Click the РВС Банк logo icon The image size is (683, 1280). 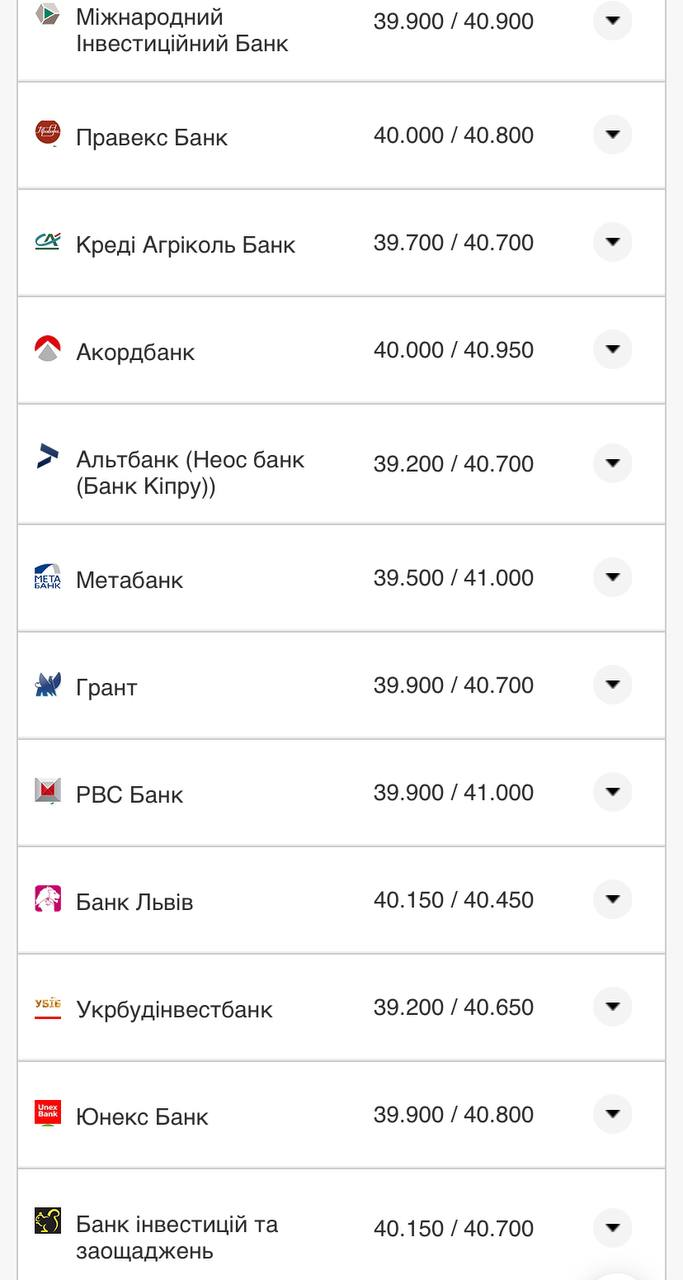point(47,791)
